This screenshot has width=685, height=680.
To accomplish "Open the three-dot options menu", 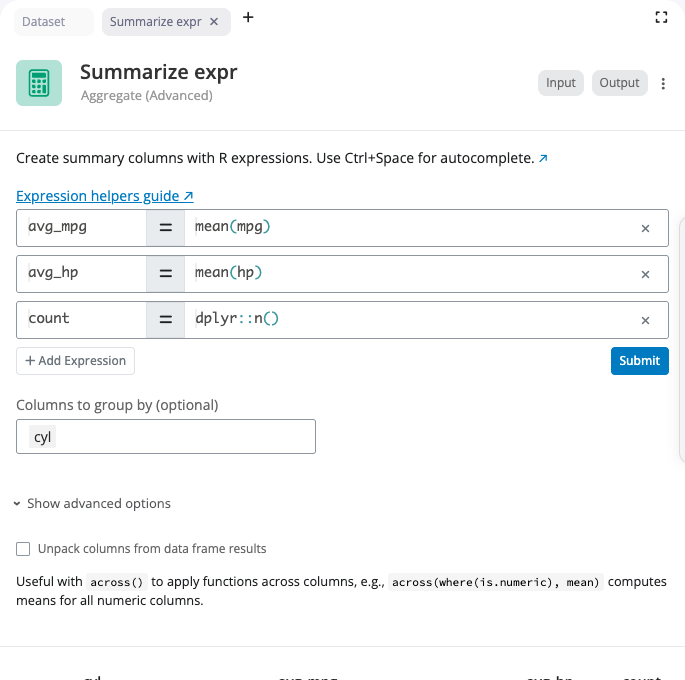I will click(663, 83).
